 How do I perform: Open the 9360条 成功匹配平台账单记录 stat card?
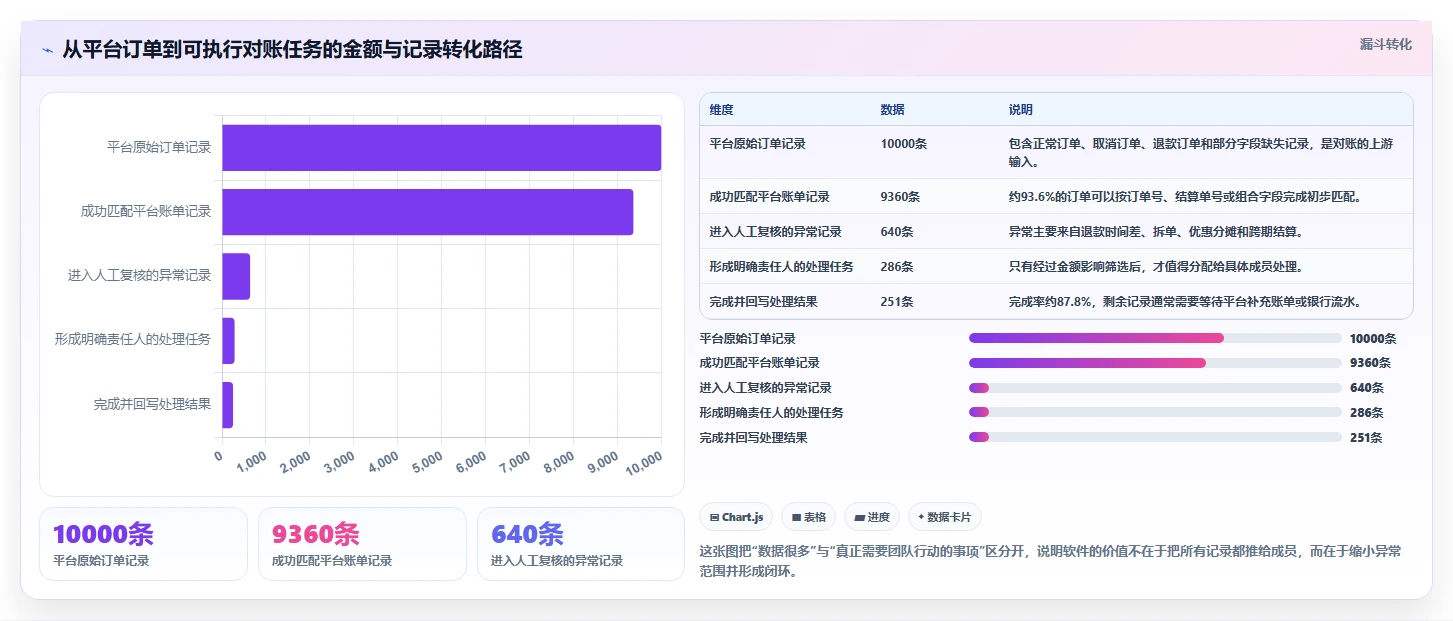(x=362, y=544)
